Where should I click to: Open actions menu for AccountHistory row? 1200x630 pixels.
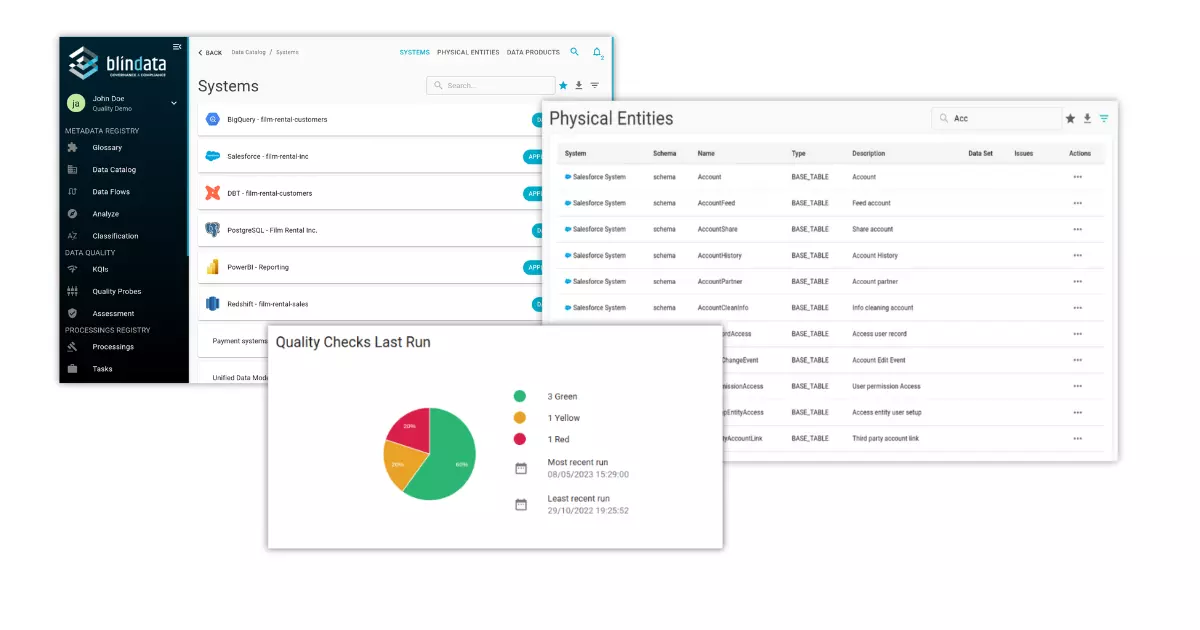(x=1077, y=255)
